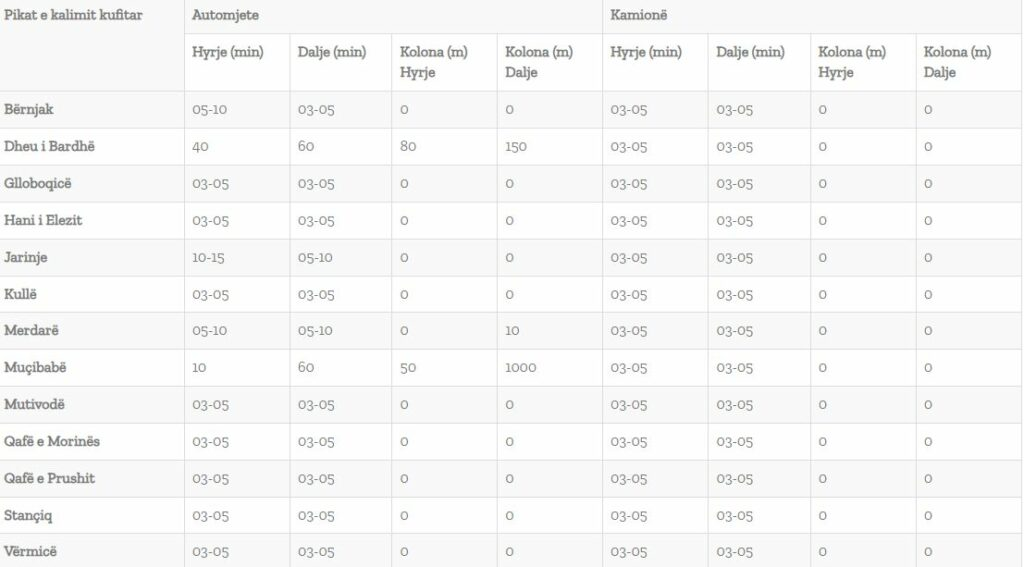The height and width of the screenshot is (567, 1024).
Task: Click the 1000 value in Muçibabë row
Action: pos(520,368)
